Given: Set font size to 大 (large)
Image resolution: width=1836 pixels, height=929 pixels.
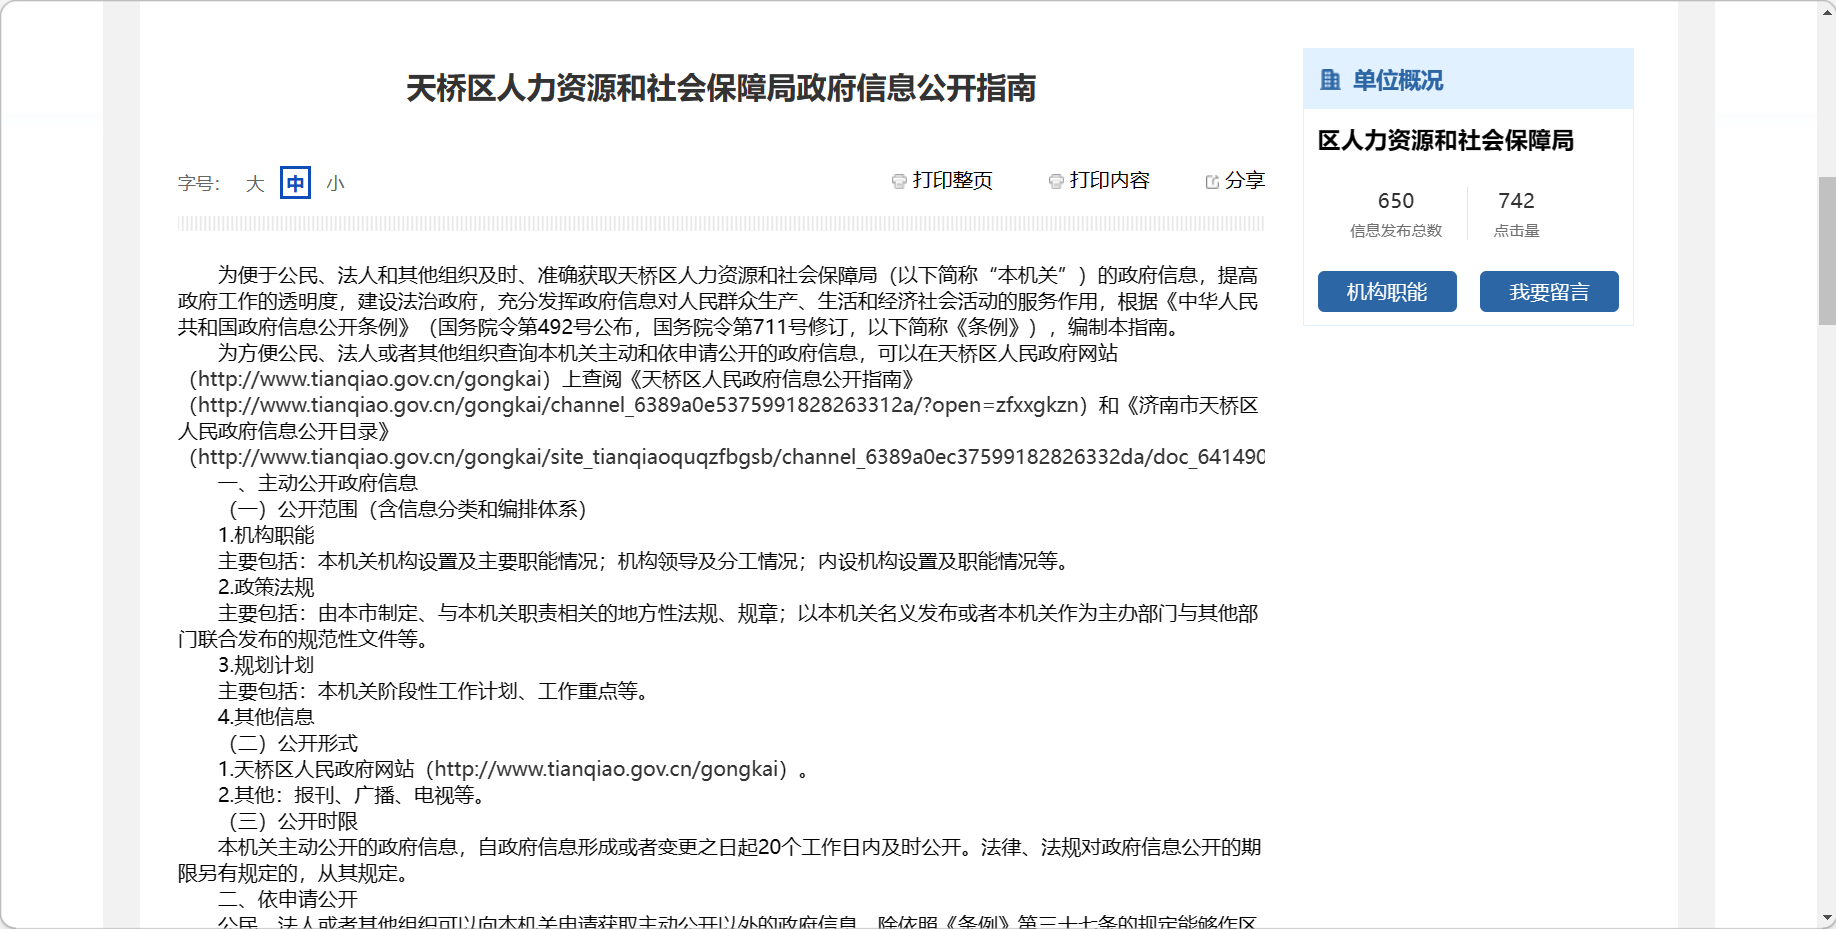Looking at the screenshot, I should tap(255, 183).
